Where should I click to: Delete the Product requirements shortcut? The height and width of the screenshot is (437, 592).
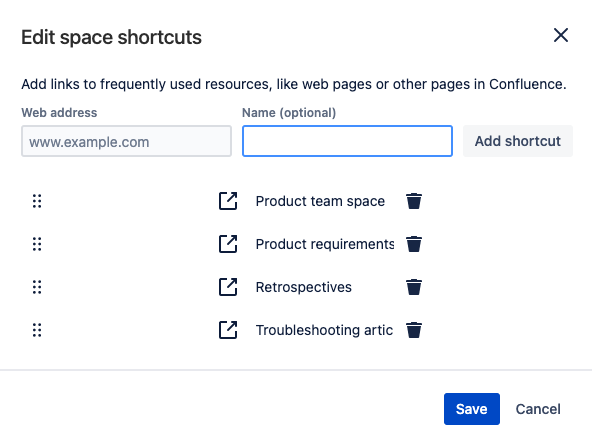point(414,244)
